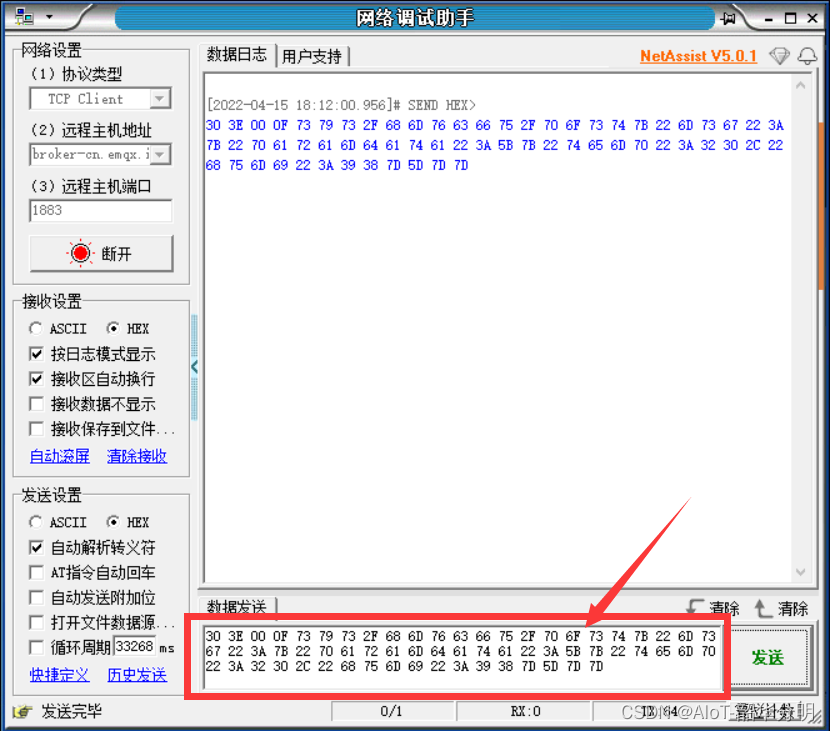830x731 pixels.
Task: Select the 数据日志 tab
Action: coord(237,55)
